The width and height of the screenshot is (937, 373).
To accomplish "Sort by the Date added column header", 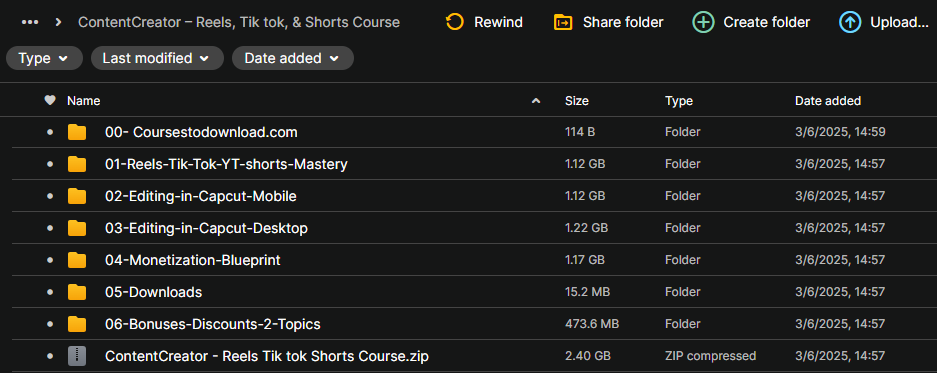I will click(828, 101).
